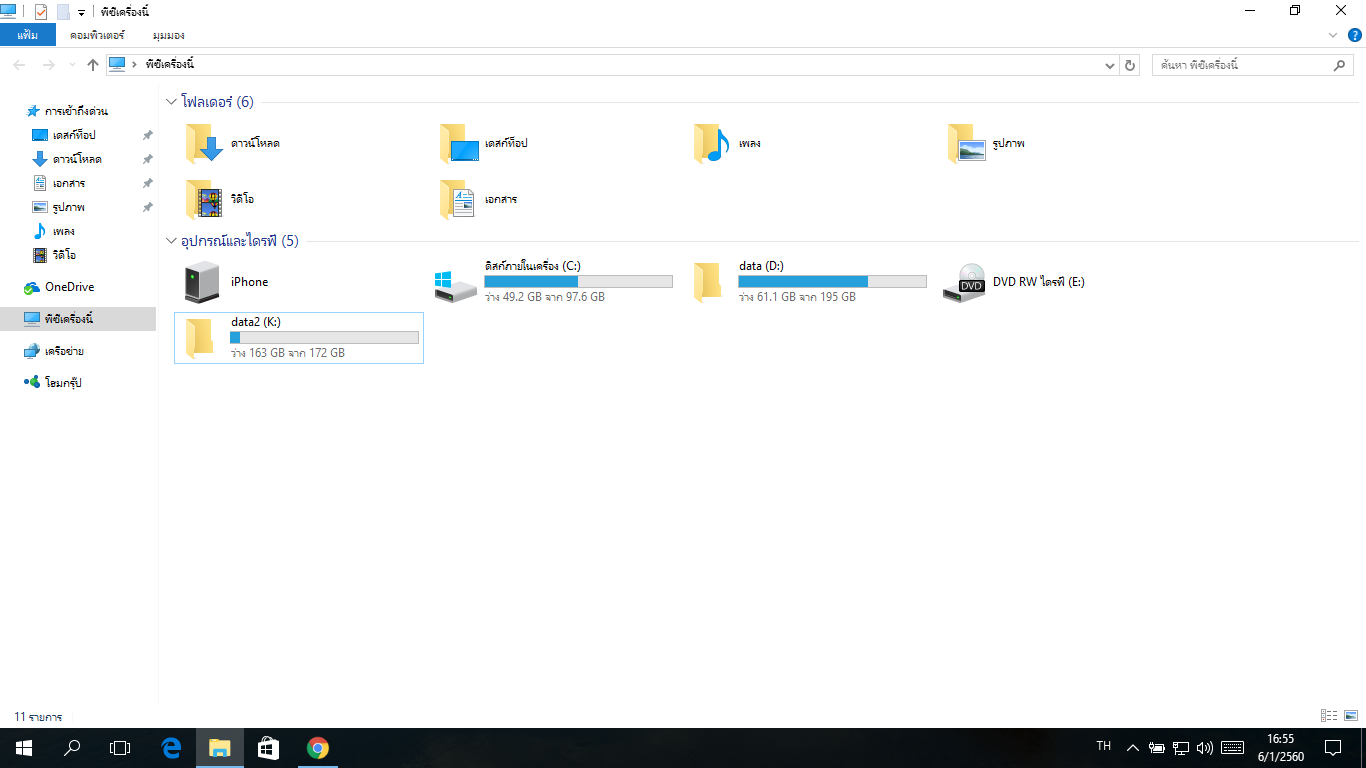The height and width of the screenshot is (768, 1366).
Task: Click the พีซีเครื่องนี้ breadcrumb in the address bar
Action: tap(169, 65)
